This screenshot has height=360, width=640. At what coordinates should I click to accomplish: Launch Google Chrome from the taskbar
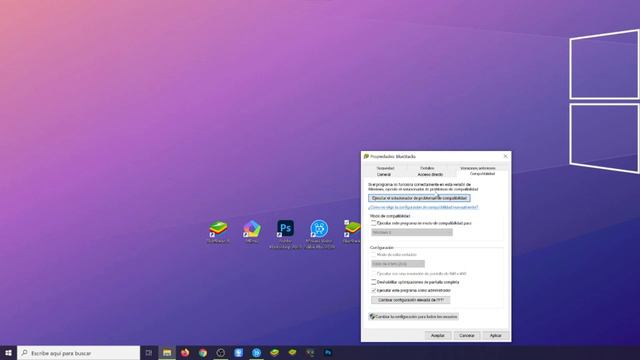(203, 353)
